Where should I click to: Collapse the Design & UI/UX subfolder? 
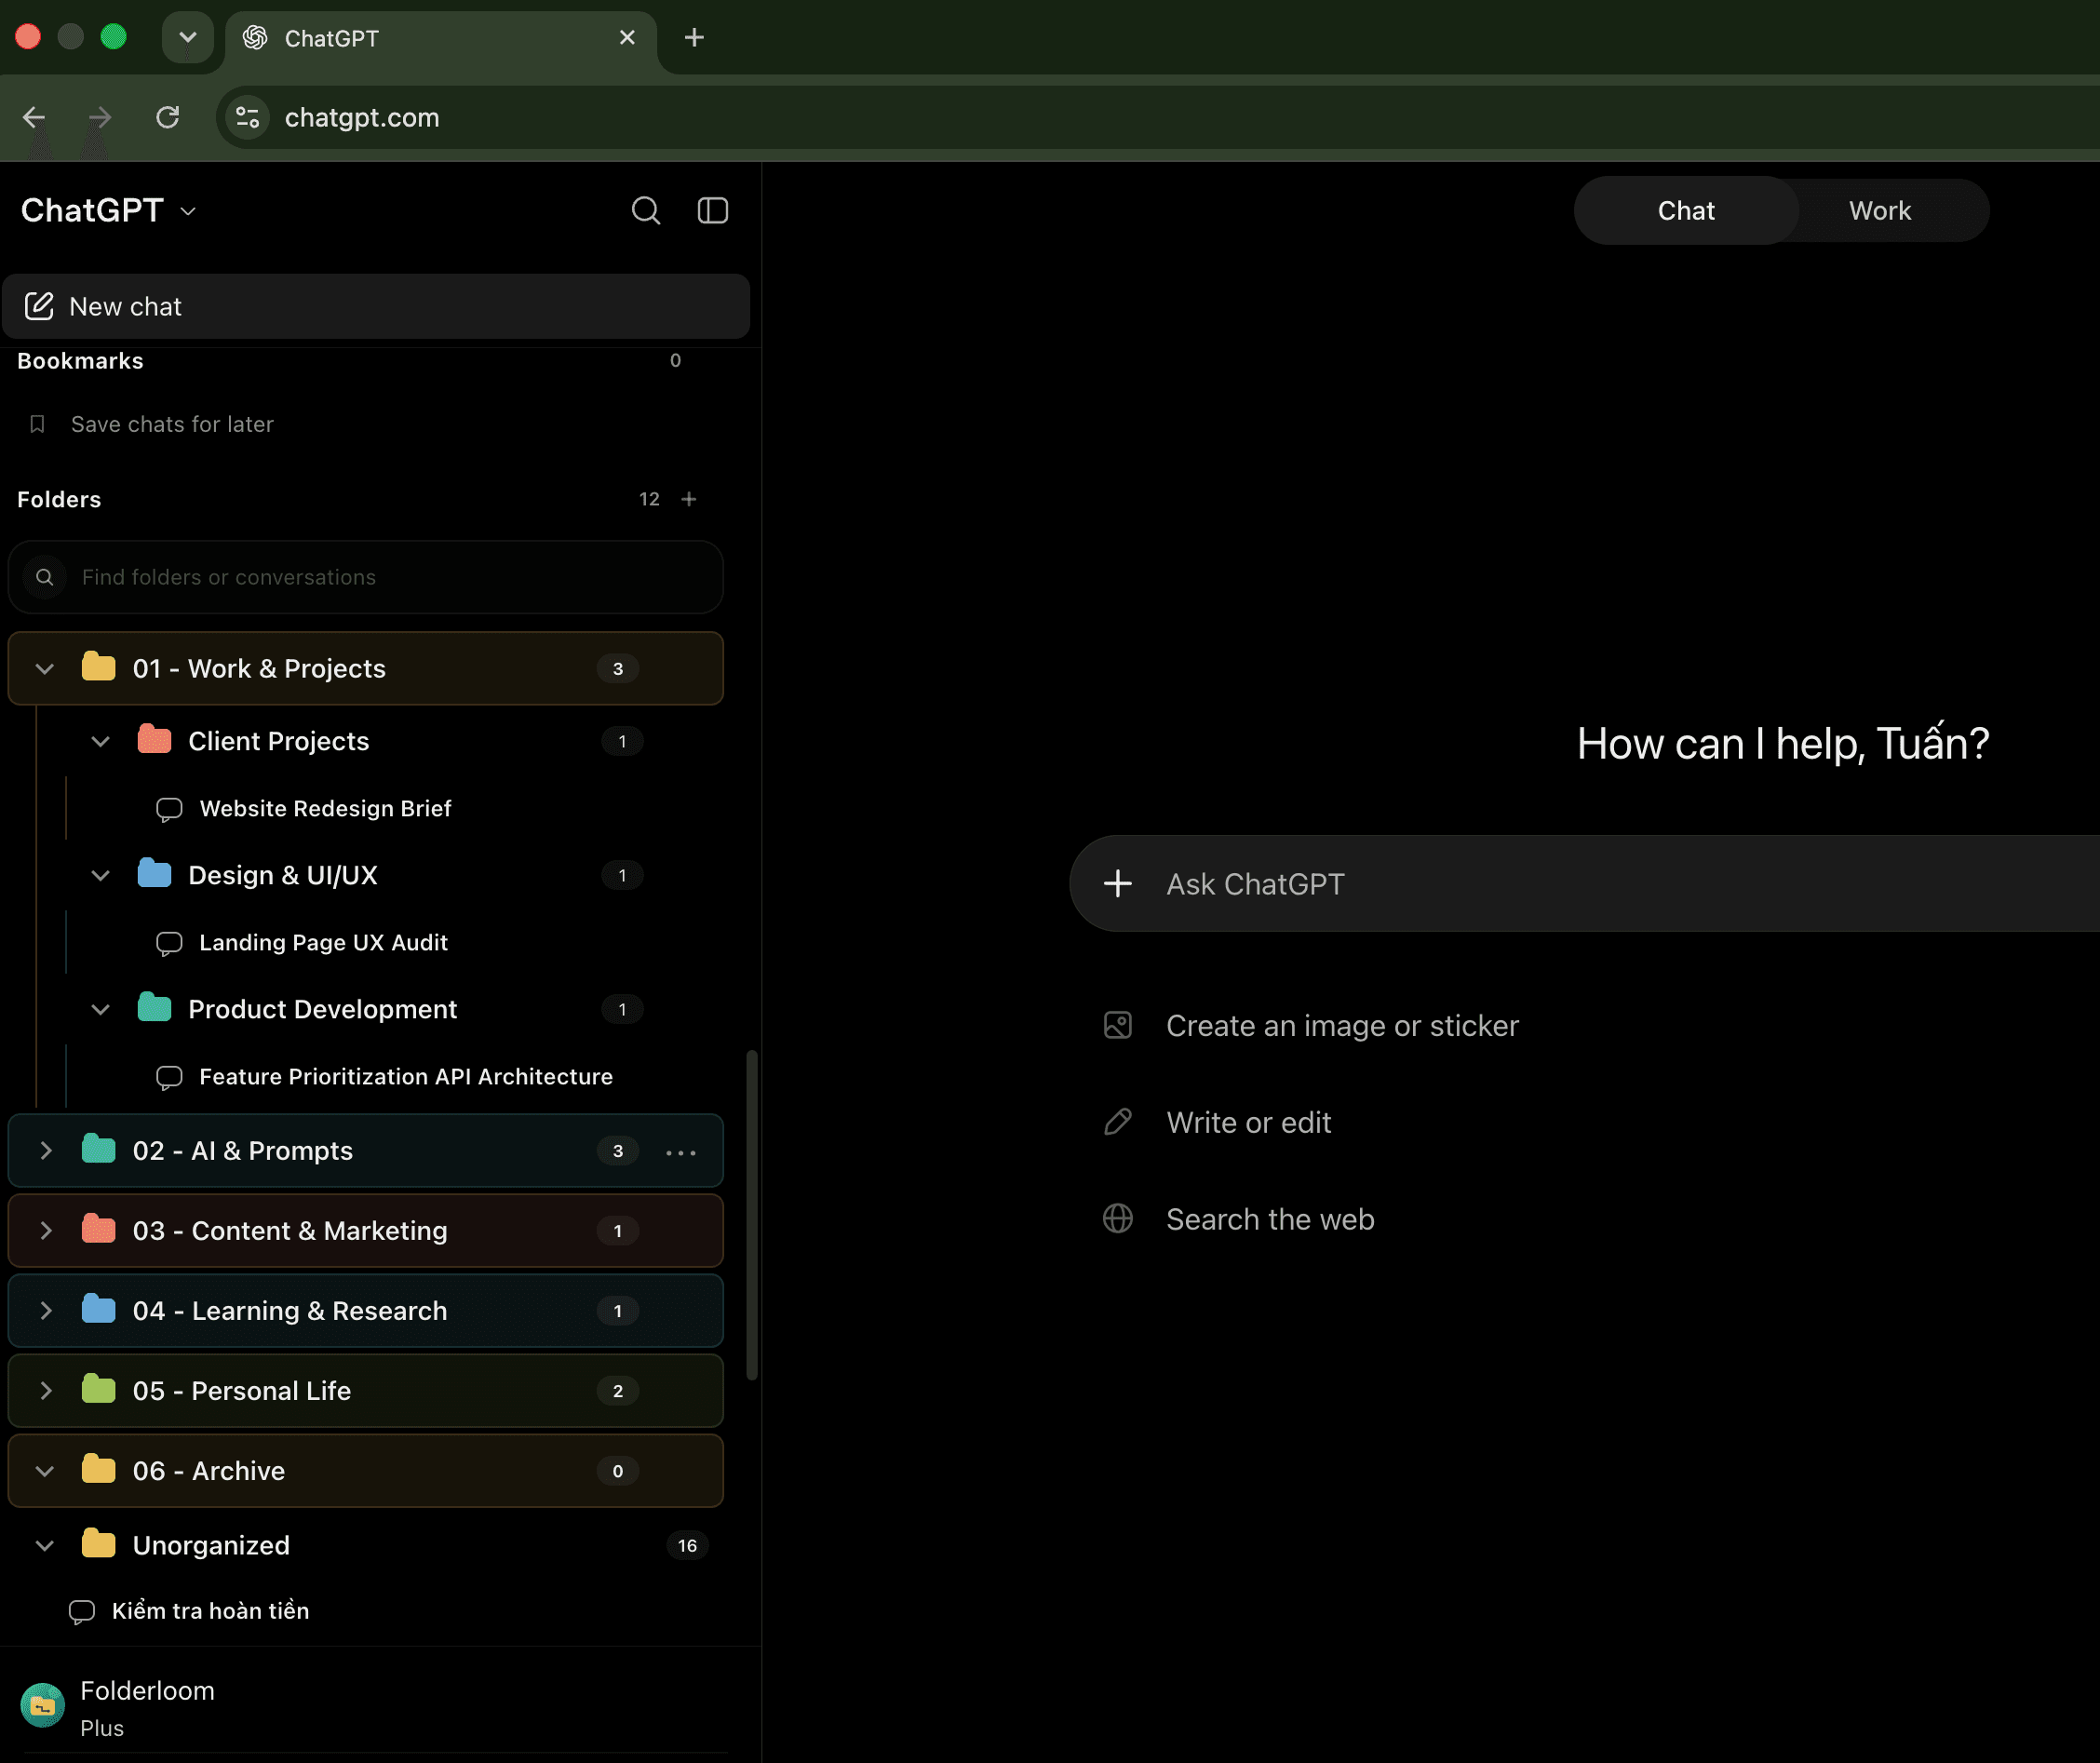click(101, 875)
